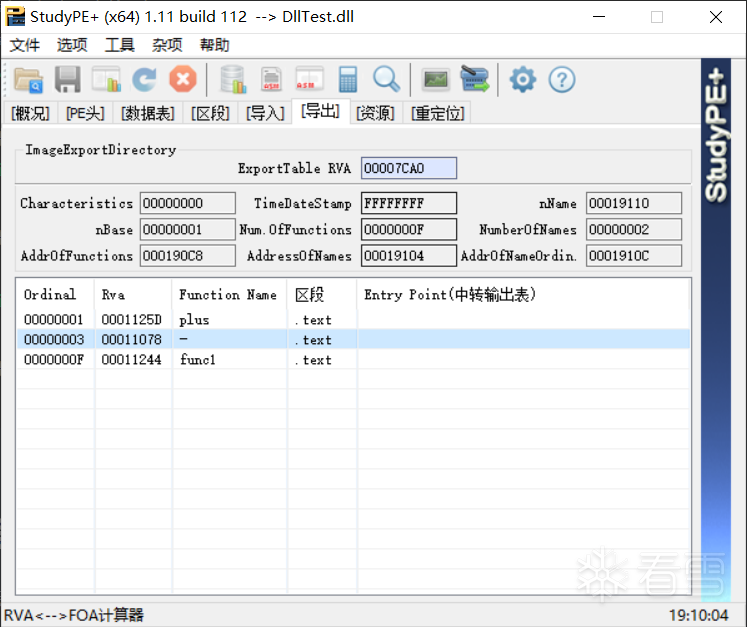747x627 pixels.
Task: Open the 文件 menu
Action: [25, 45]
